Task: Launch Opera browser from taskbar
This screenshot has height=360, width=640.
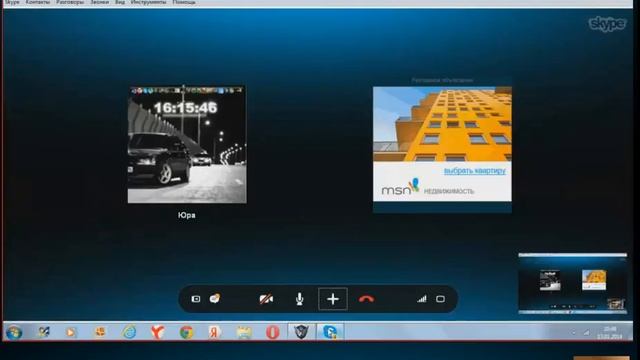Action: 272,332
